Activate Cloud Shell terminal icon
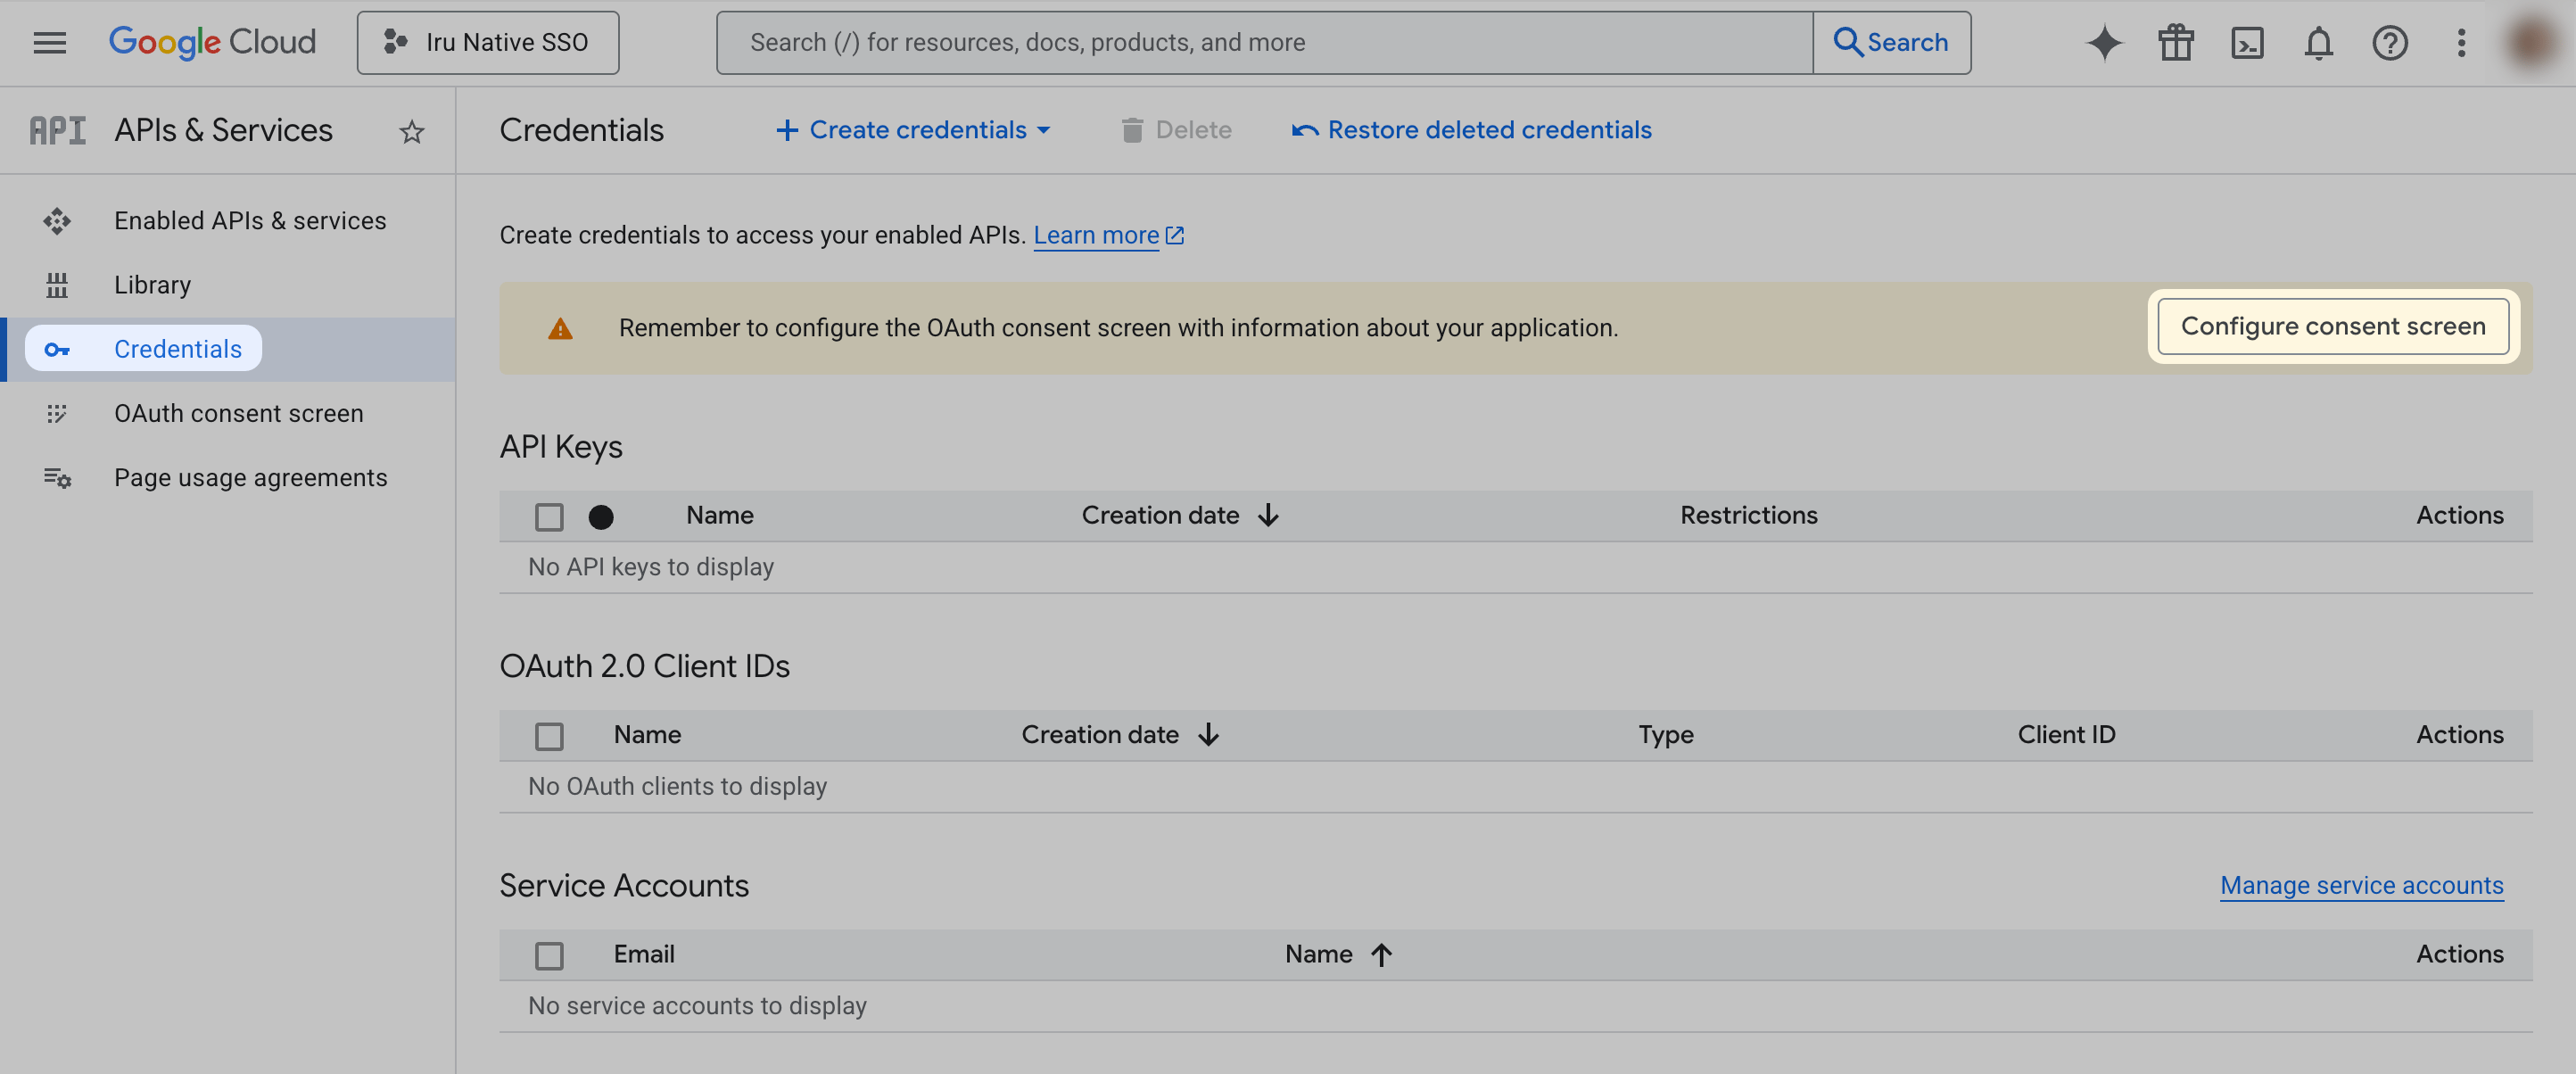 tap(2247, 43)
